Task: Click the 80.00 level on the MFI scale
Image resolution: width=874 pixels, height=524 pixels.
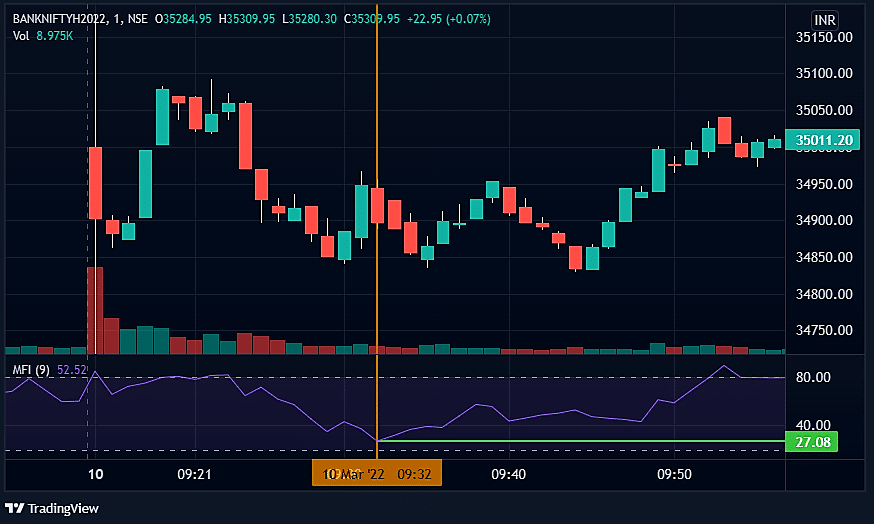Action: (x=814, y=377)
